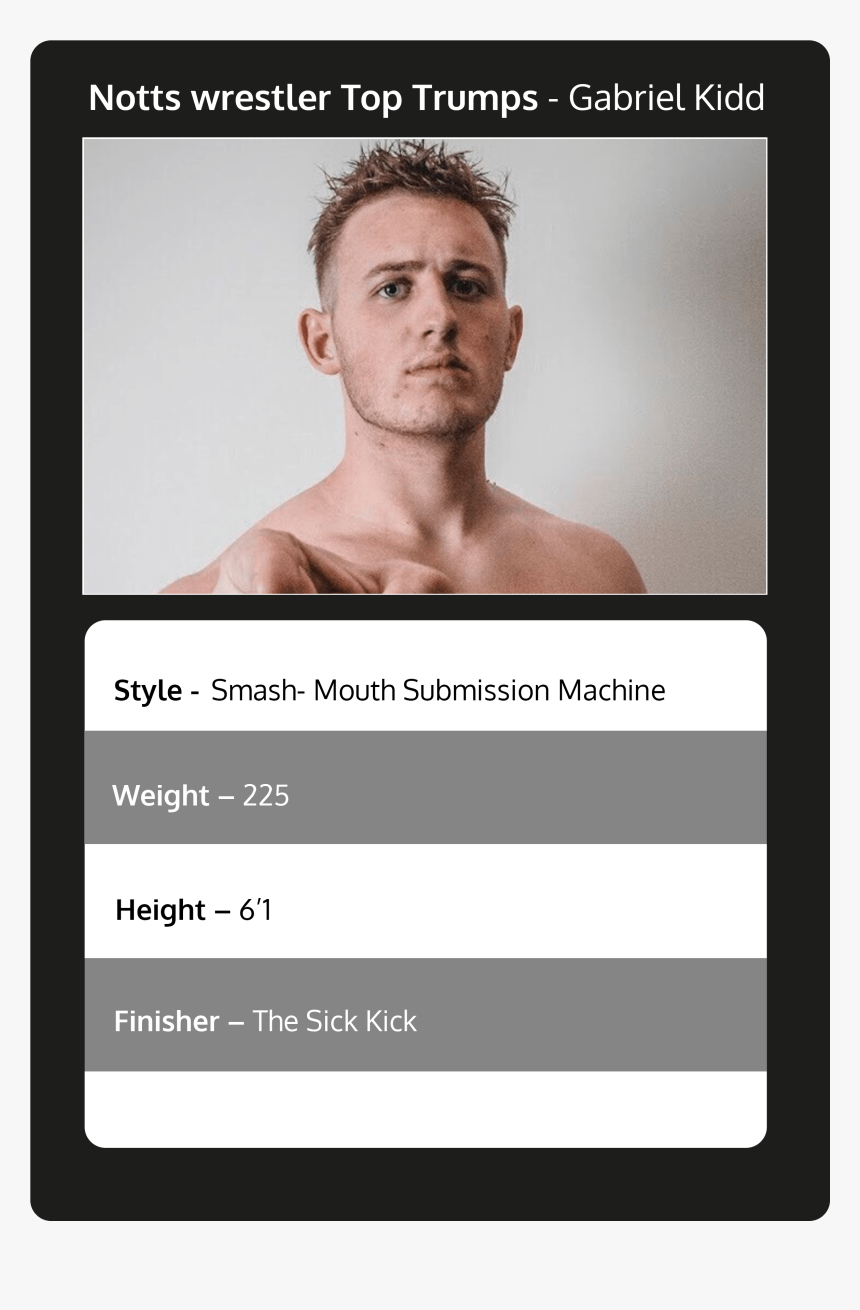Select the bold "Weight –" label

pos(173,796)
